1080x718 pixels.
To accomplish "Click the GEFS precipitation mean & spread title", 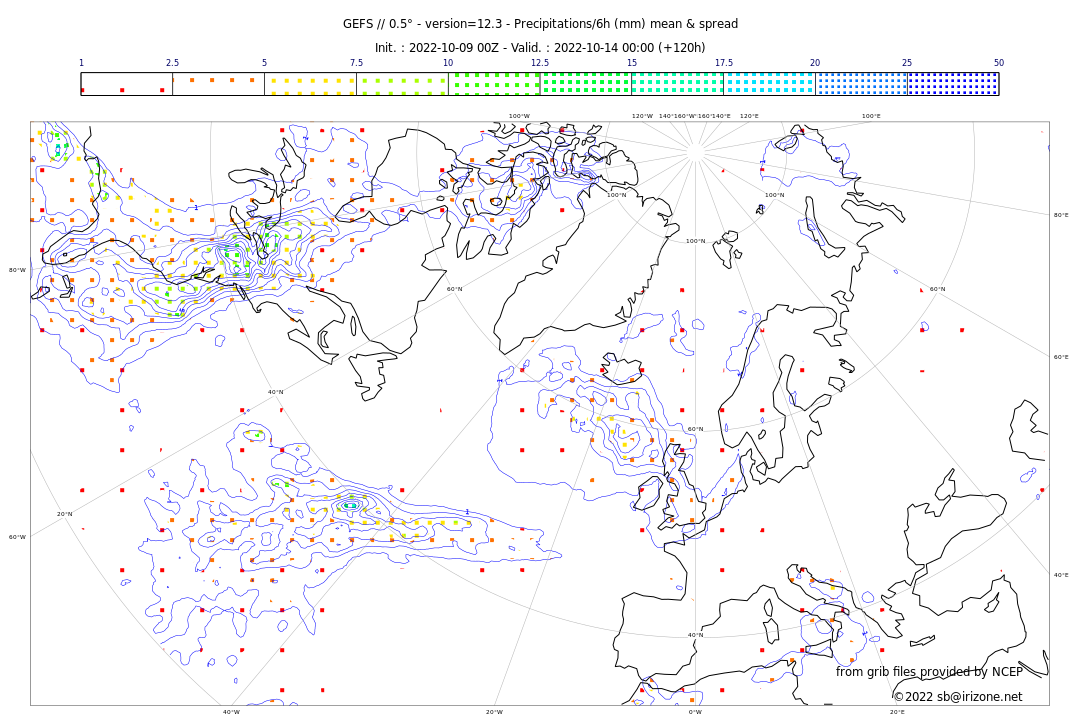I will point(540,24).
